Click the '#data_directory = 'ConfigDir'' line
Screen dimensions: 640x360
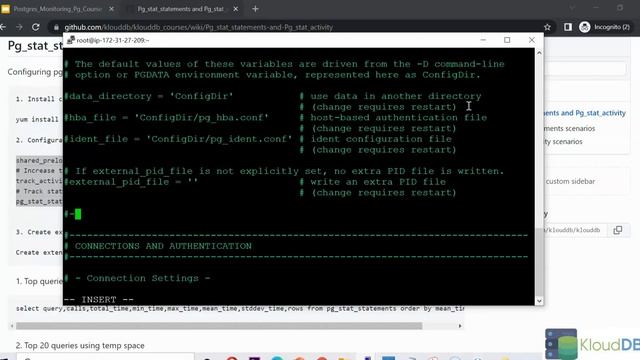149,96
